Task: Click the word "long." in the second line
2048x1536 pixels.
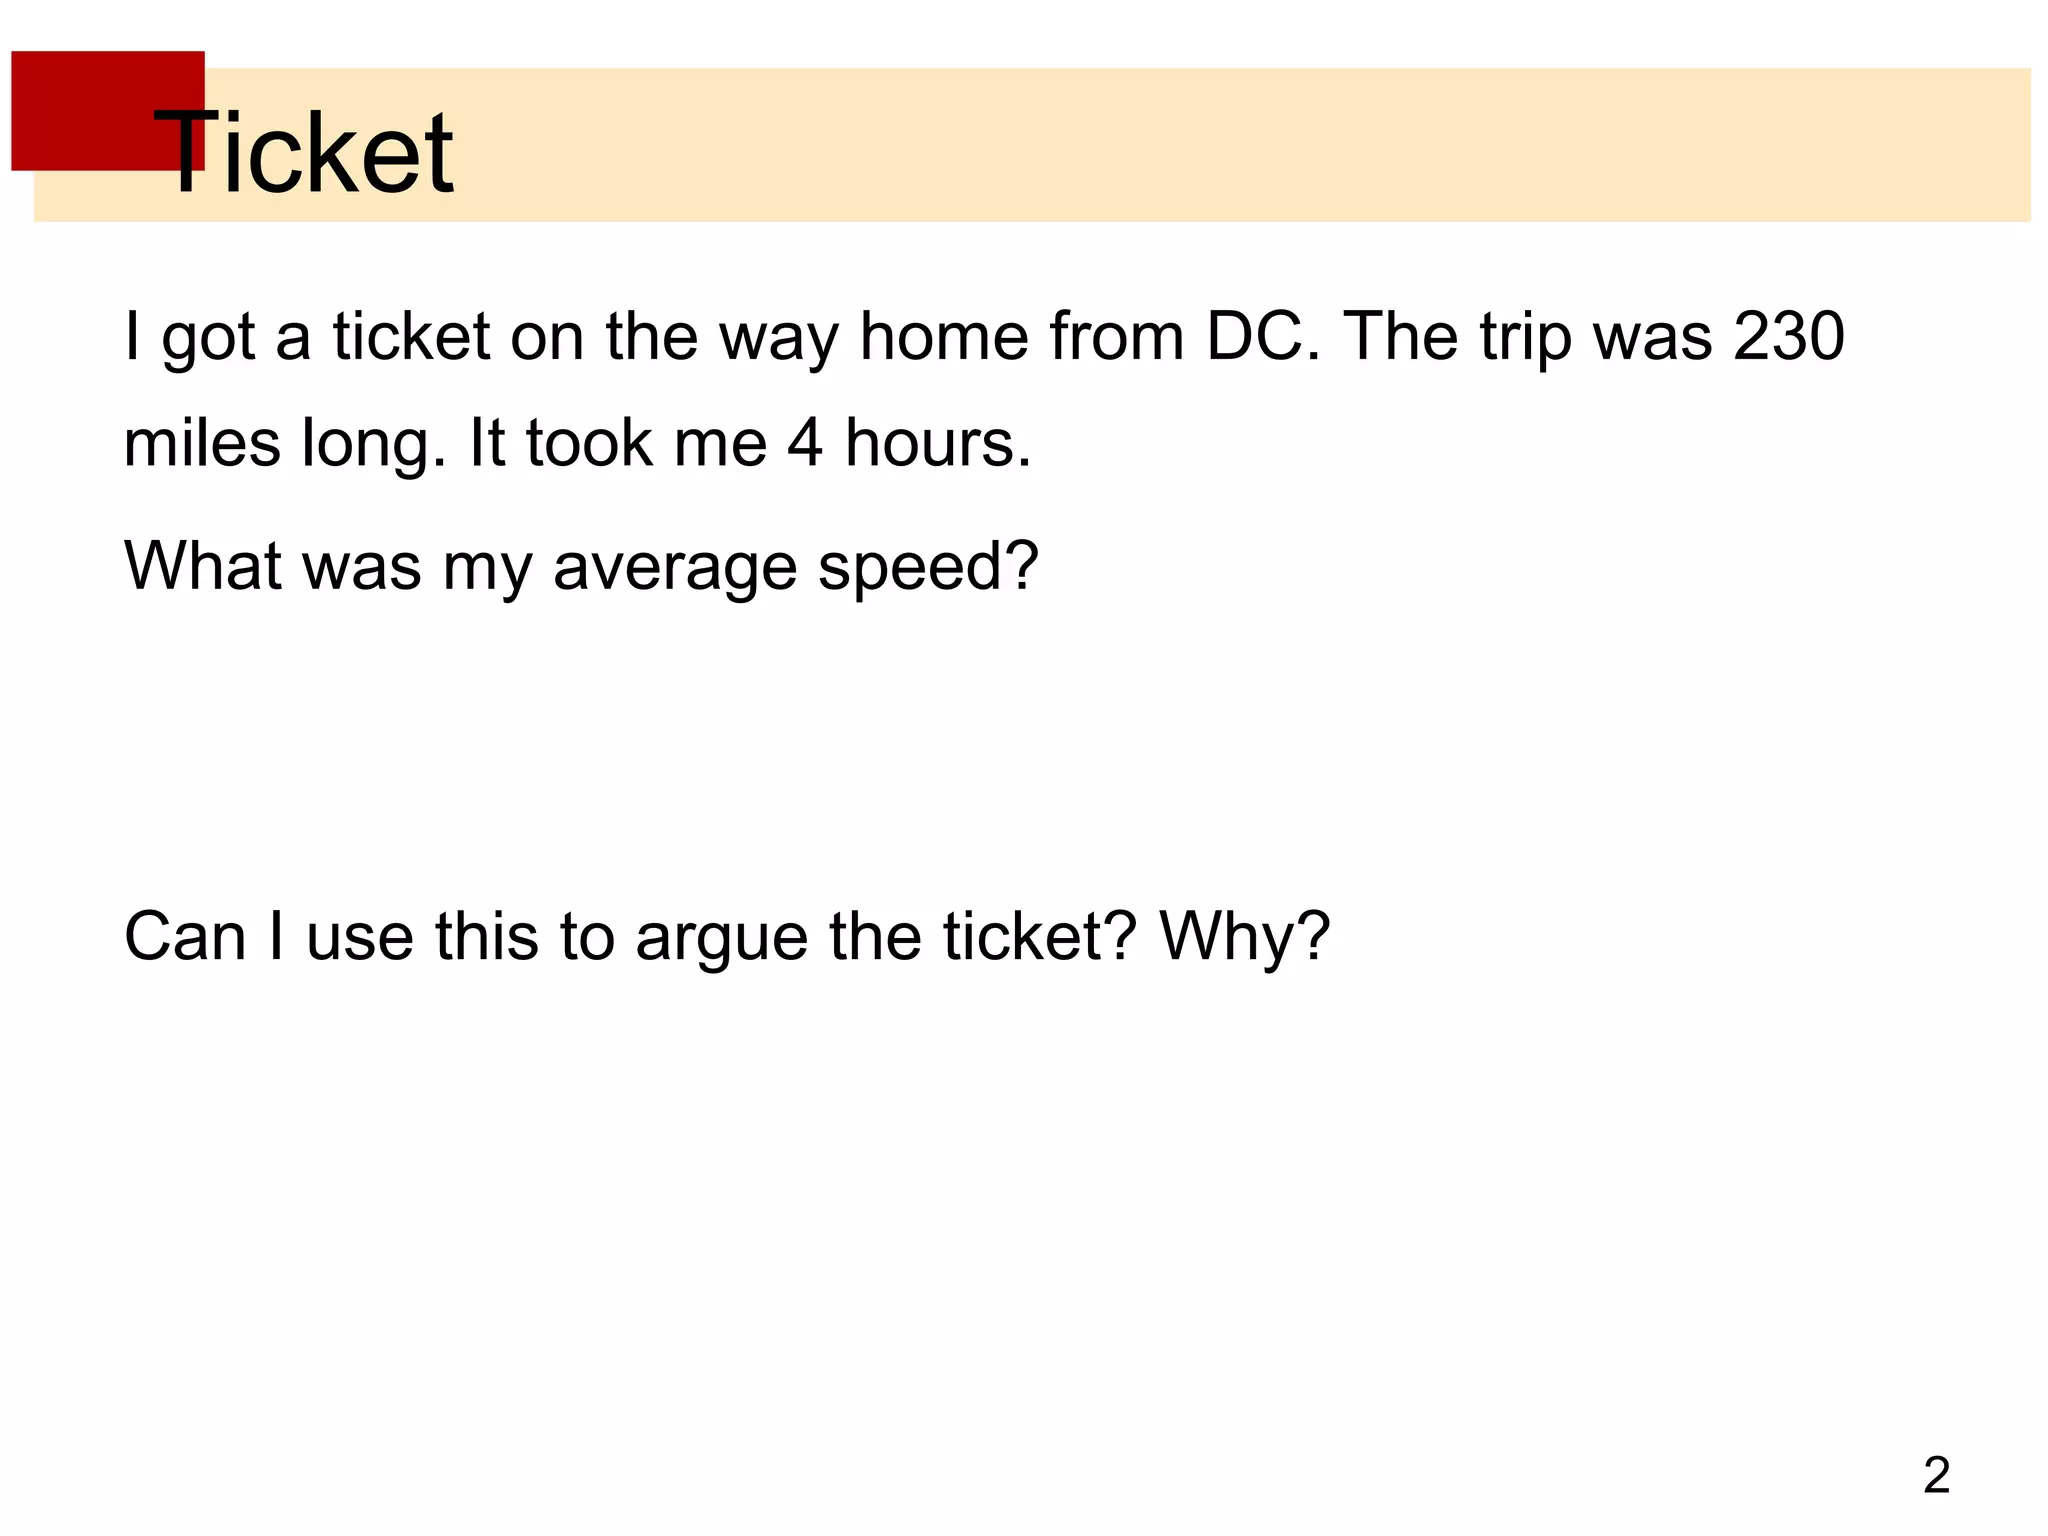Action: coord(374,445)
